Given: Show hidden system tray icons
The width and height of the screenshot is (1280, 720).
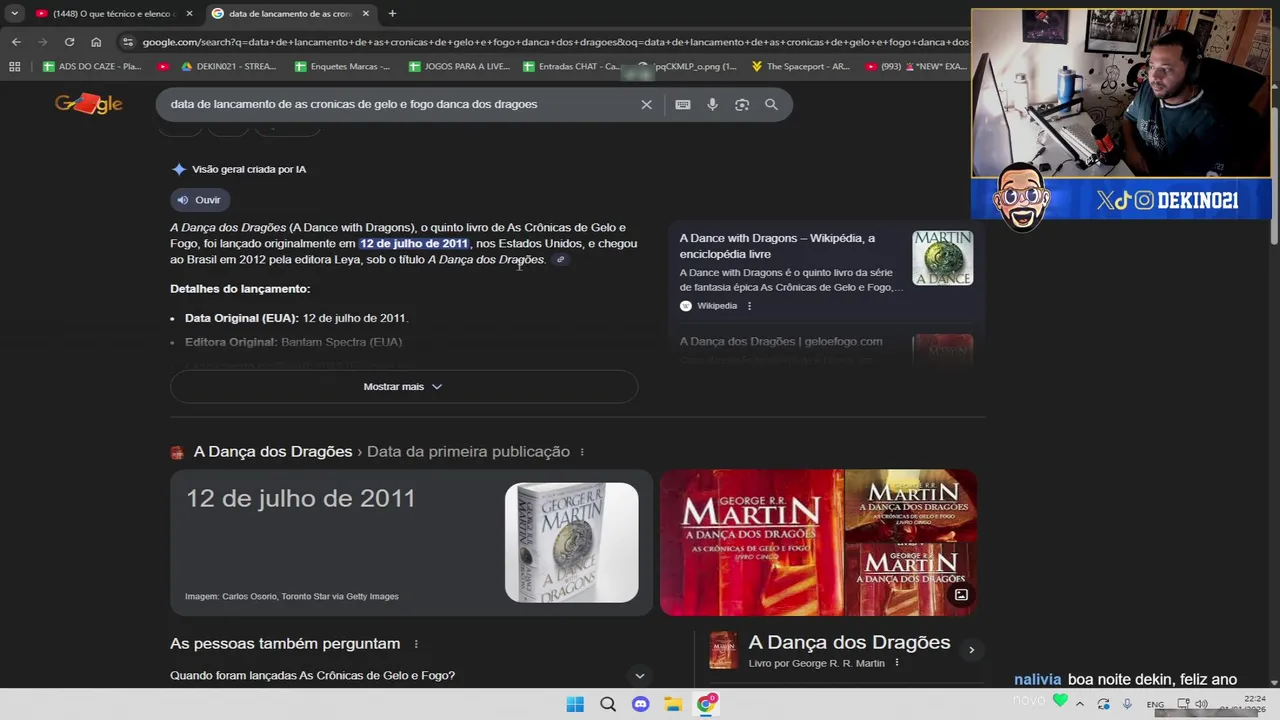Looking at the screenshot, I should pos(1079,704).
